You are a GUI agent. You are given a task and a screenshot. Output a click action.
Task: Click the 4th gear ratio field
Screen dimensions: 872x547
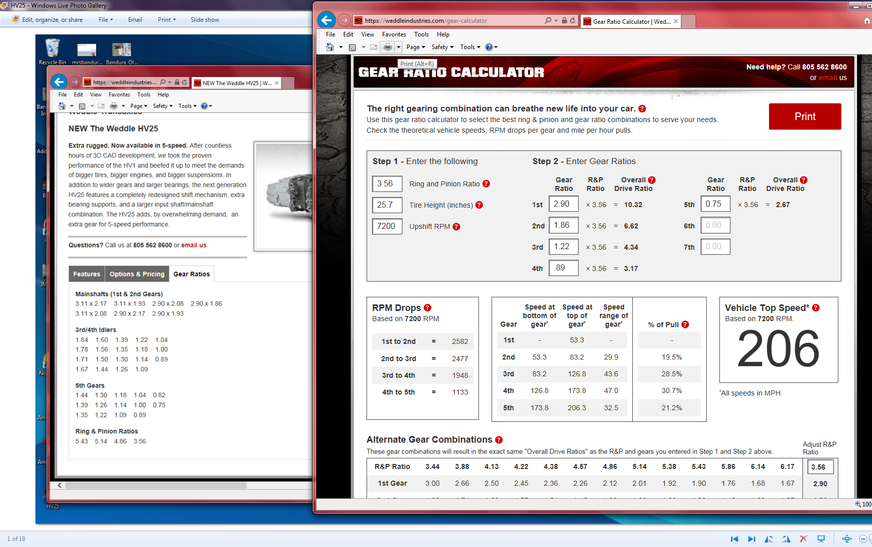[x=563, y=267]
